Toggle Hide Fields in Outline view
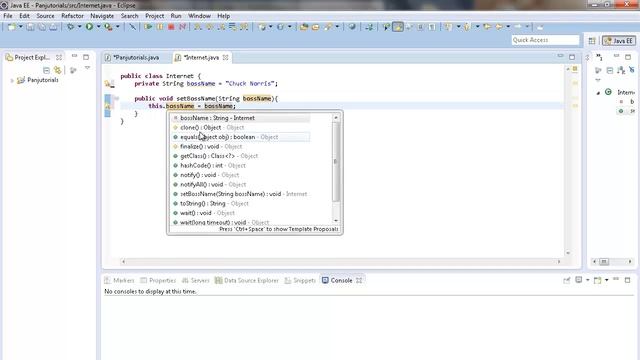The image size is (640, 360). click(x=632, y=70)
